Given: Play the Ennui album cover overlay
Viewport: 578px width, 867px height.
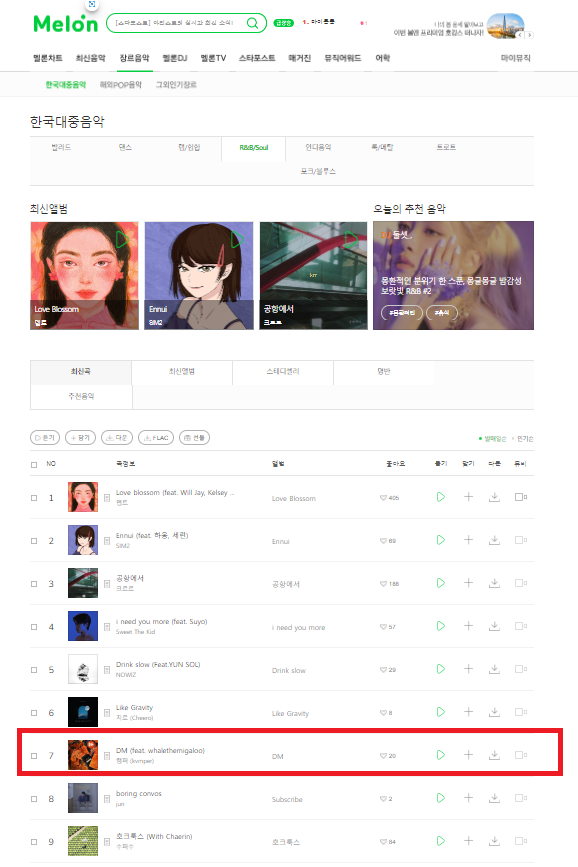Looking at the screenshot, I should [237, 240].
